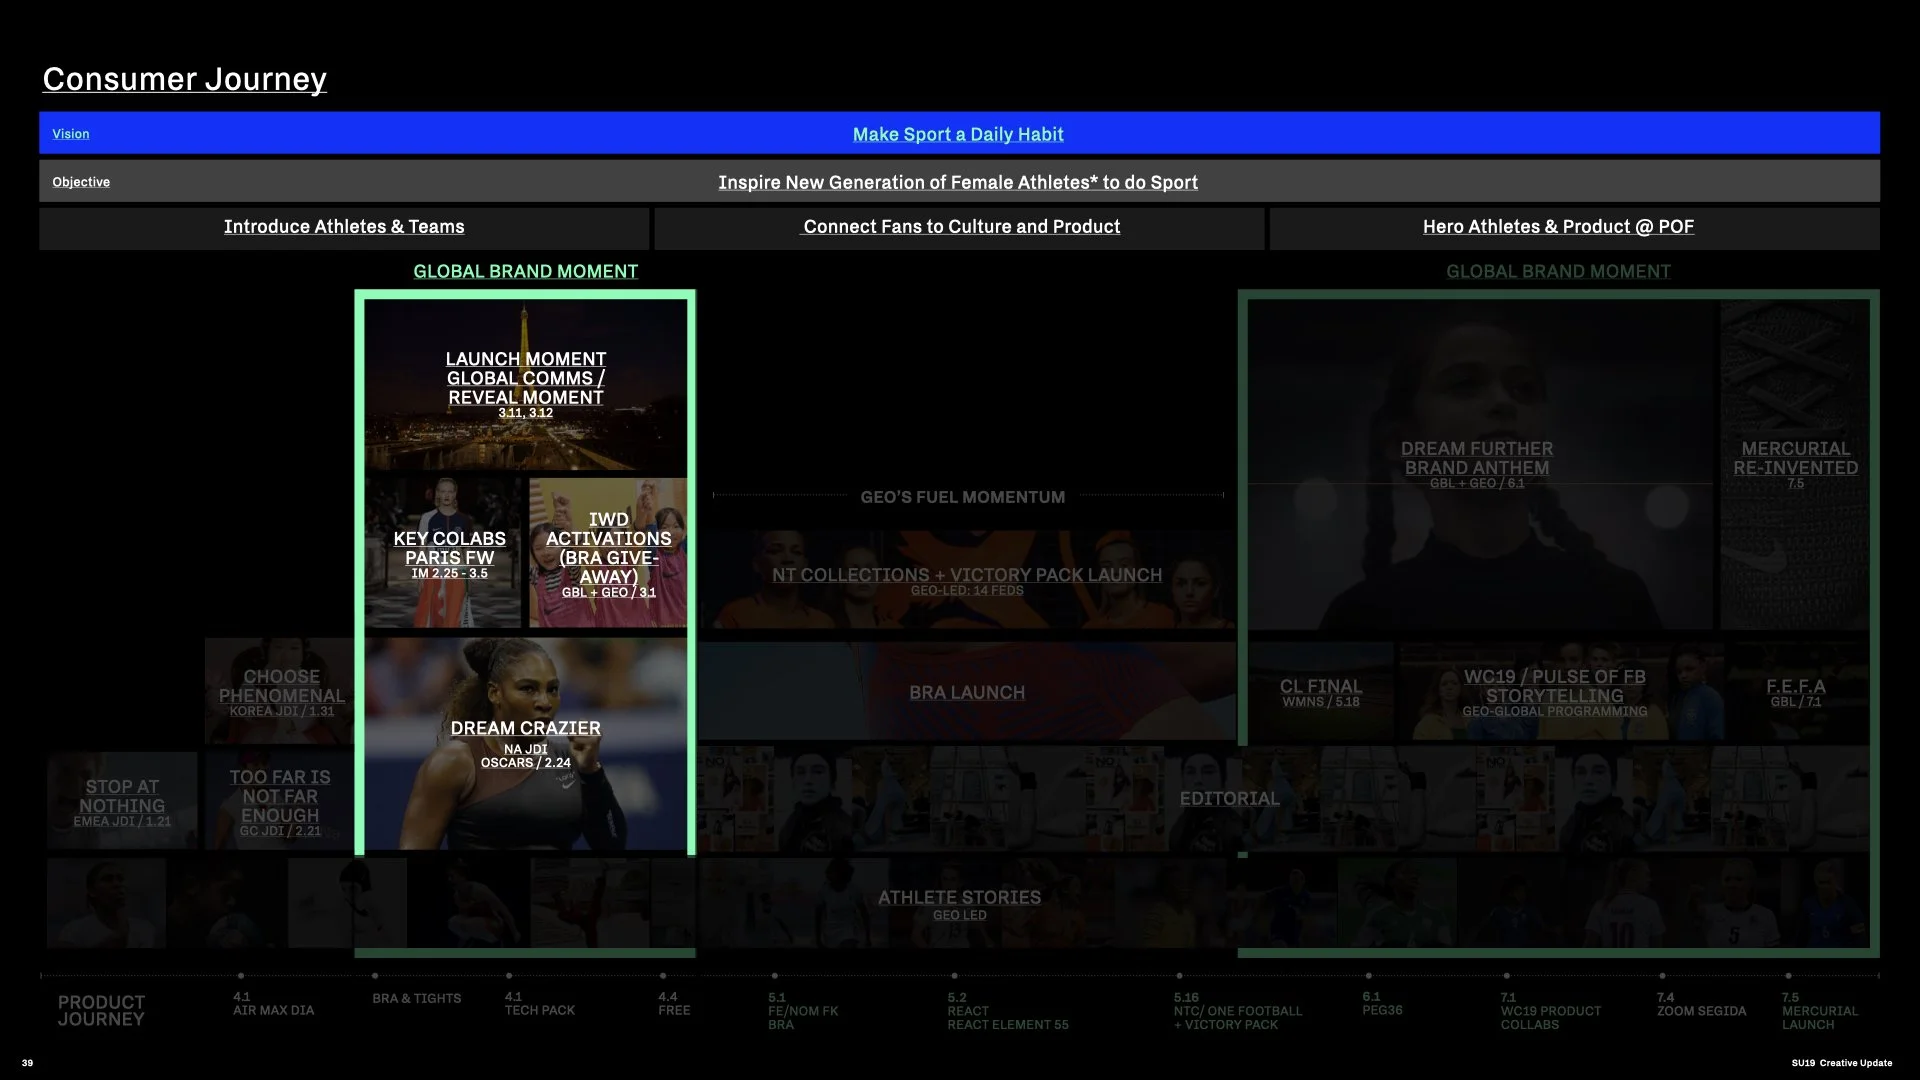Select Hero Athletes & Product @ POF
1920x1080 pixels.
pos(1557,227)
